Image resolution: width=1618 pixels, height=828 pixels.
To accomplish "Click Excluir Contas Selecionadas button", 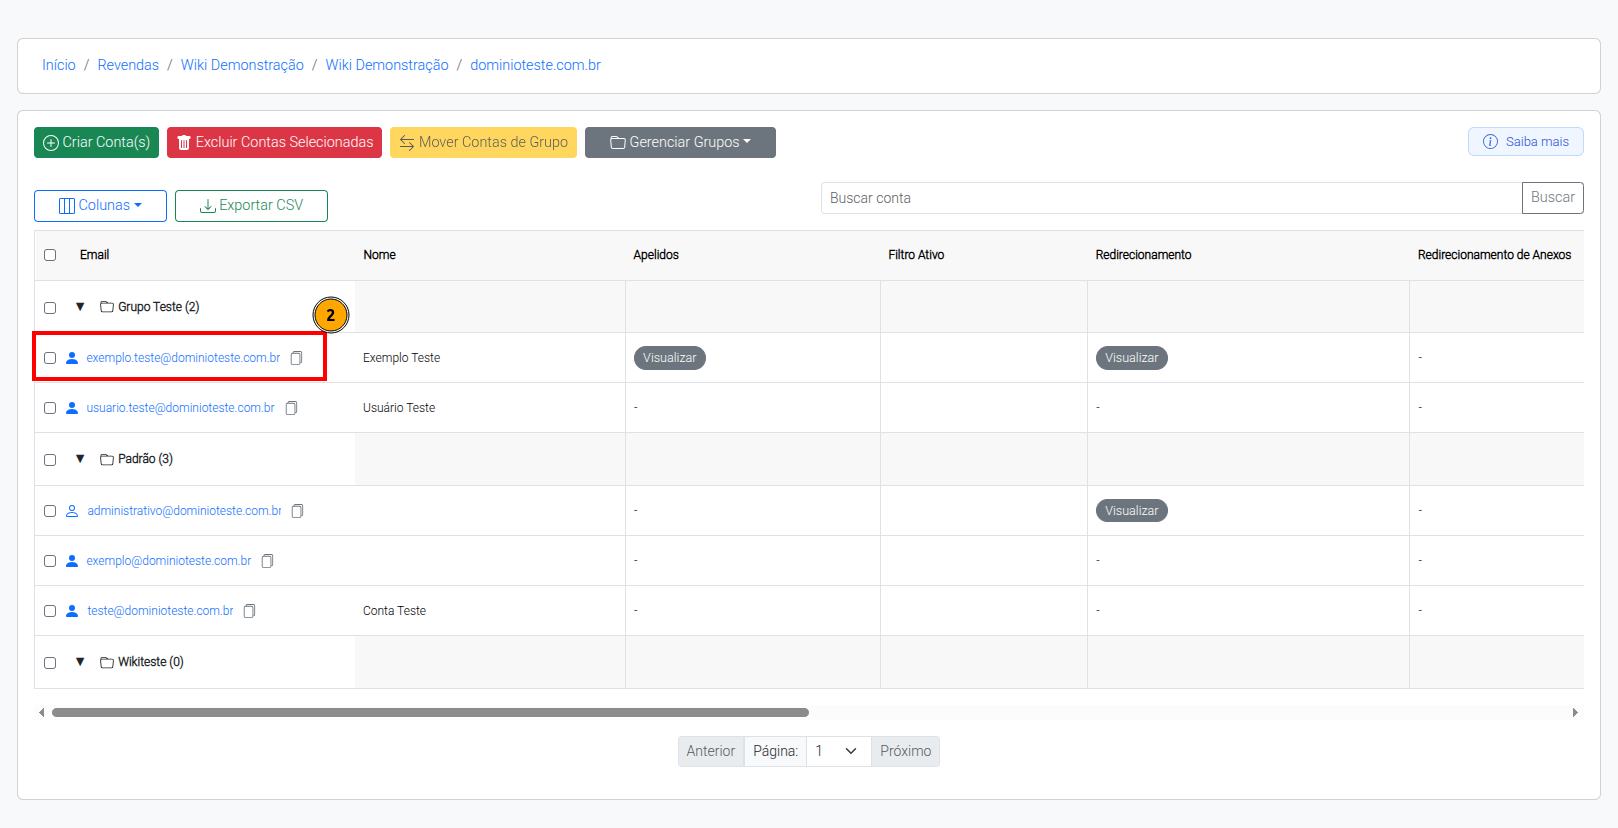I will pyautogui.click(x=274, y=142).
